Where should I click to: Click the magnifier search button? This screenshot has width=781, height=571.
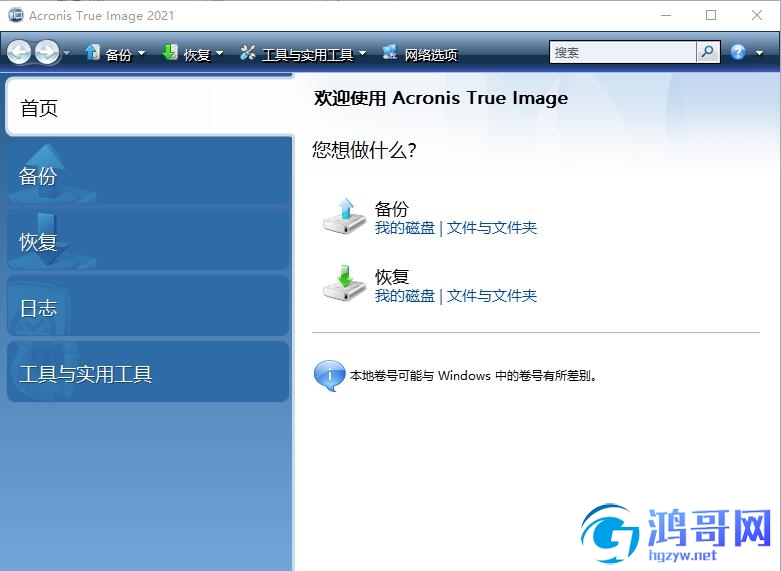click(x=708, y=52)
